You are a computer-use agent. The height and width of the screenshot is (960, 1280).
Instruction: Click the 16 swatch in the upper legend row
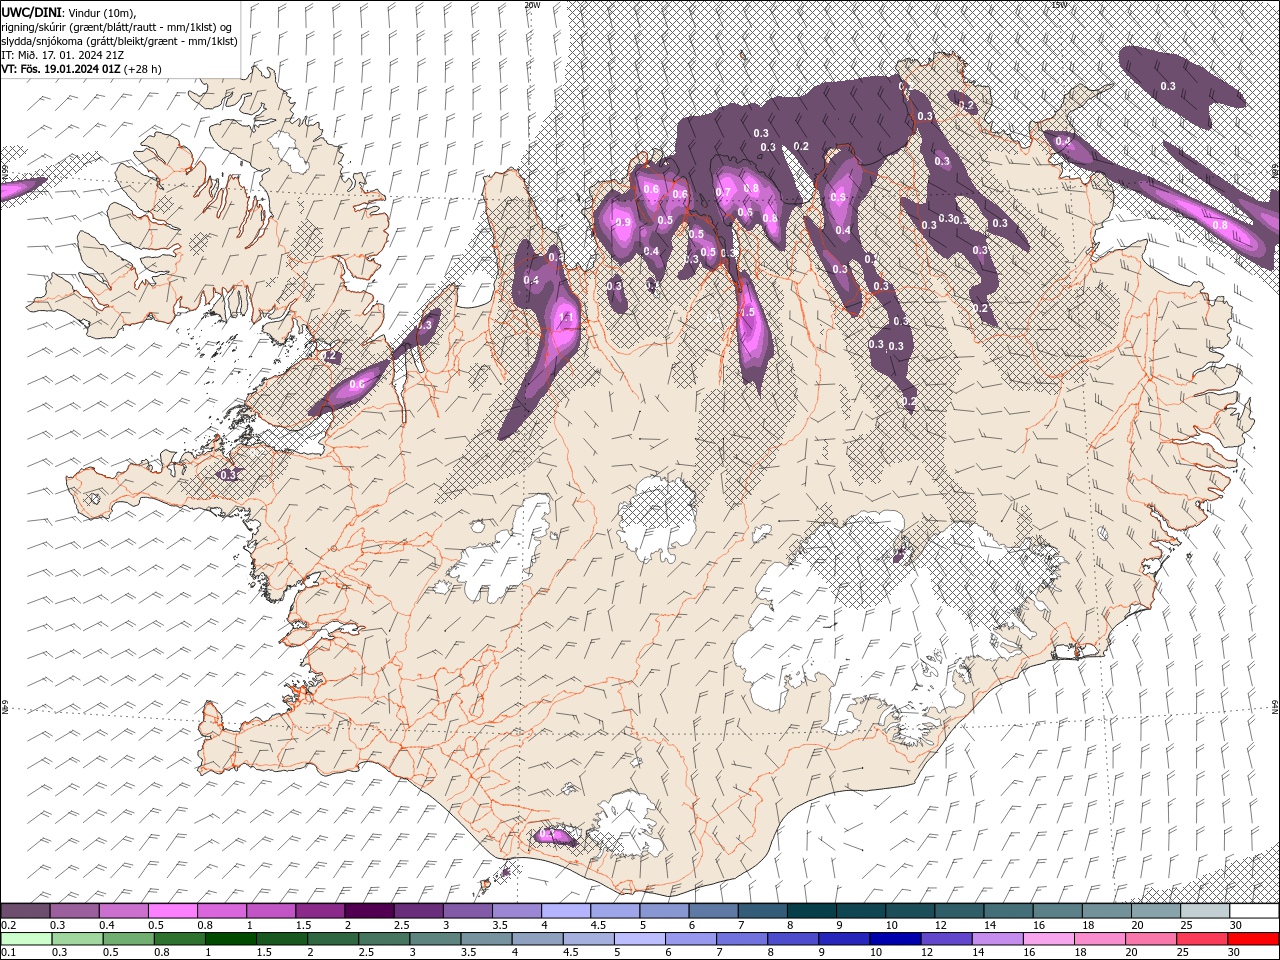click(x=1057, y=911)
